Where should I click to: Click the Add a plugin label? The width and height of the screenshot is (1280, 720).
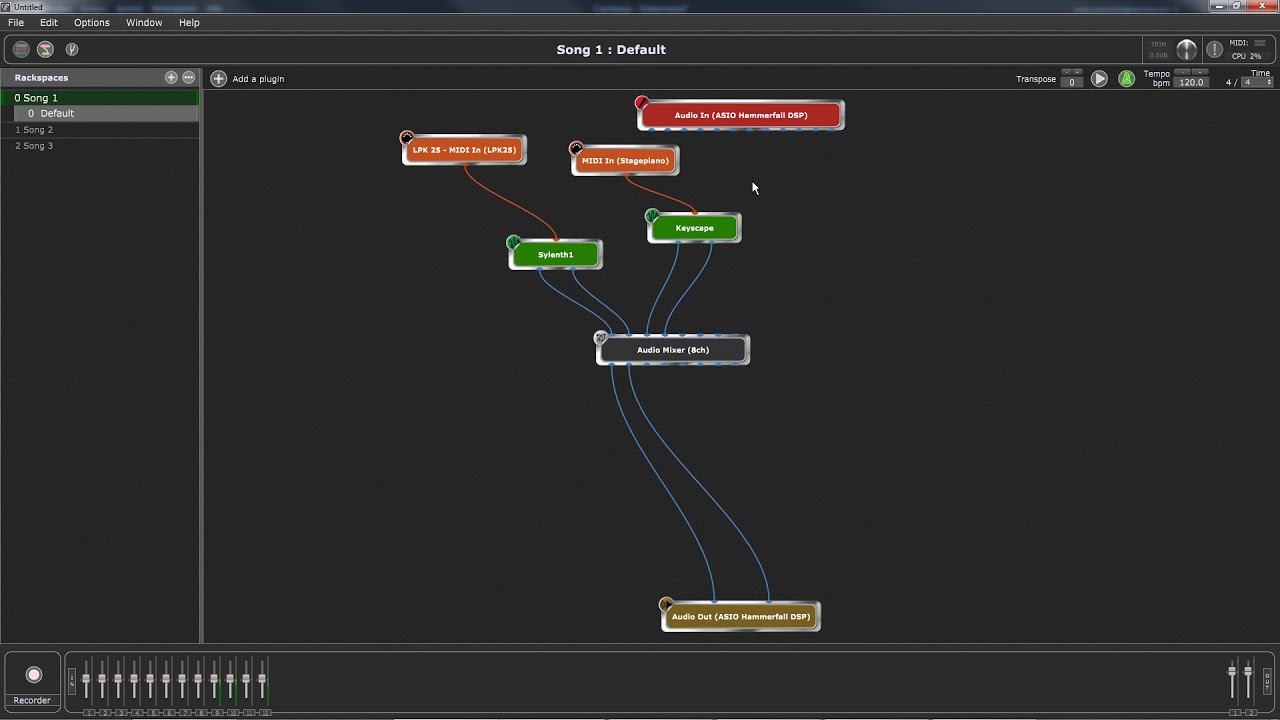[x=258, y=79]
